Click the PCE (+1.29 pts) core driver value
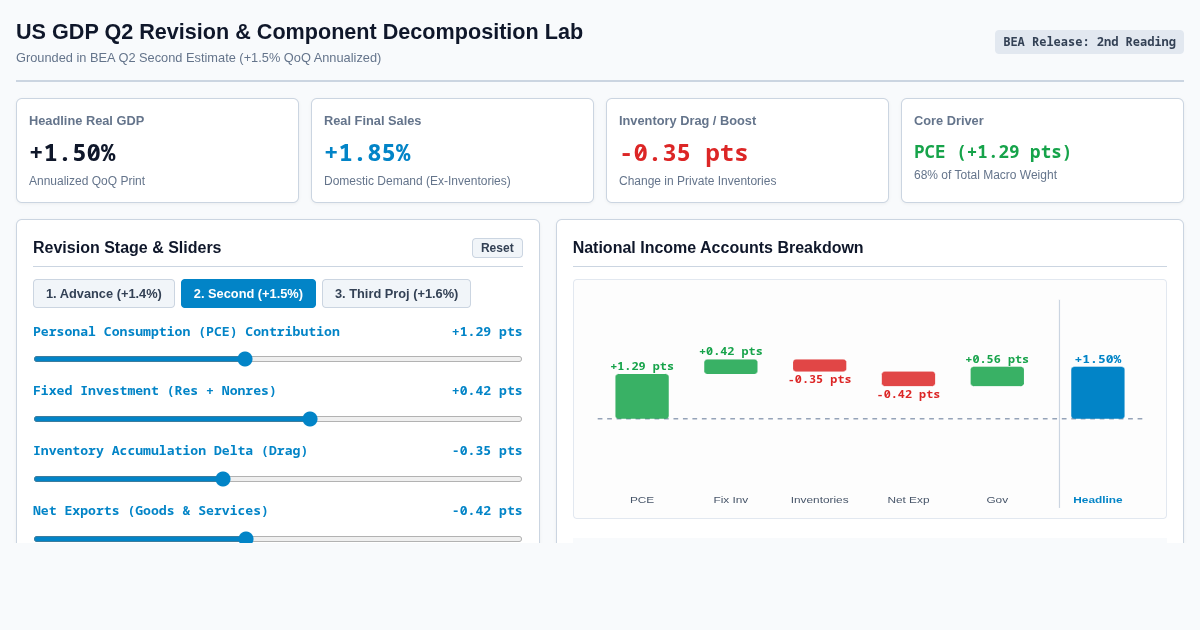This screenshot has height=630, width=1200. coord(993,152)
